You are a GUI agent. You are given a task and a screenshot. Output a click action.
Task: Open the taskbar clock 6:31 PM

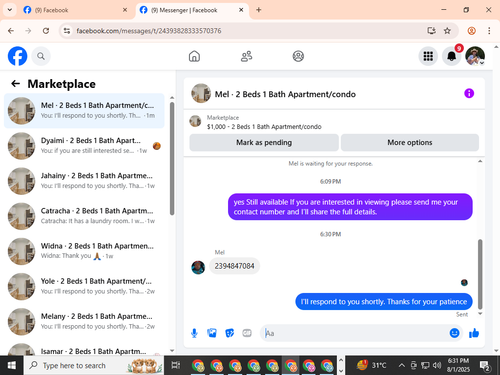point(458,365)
